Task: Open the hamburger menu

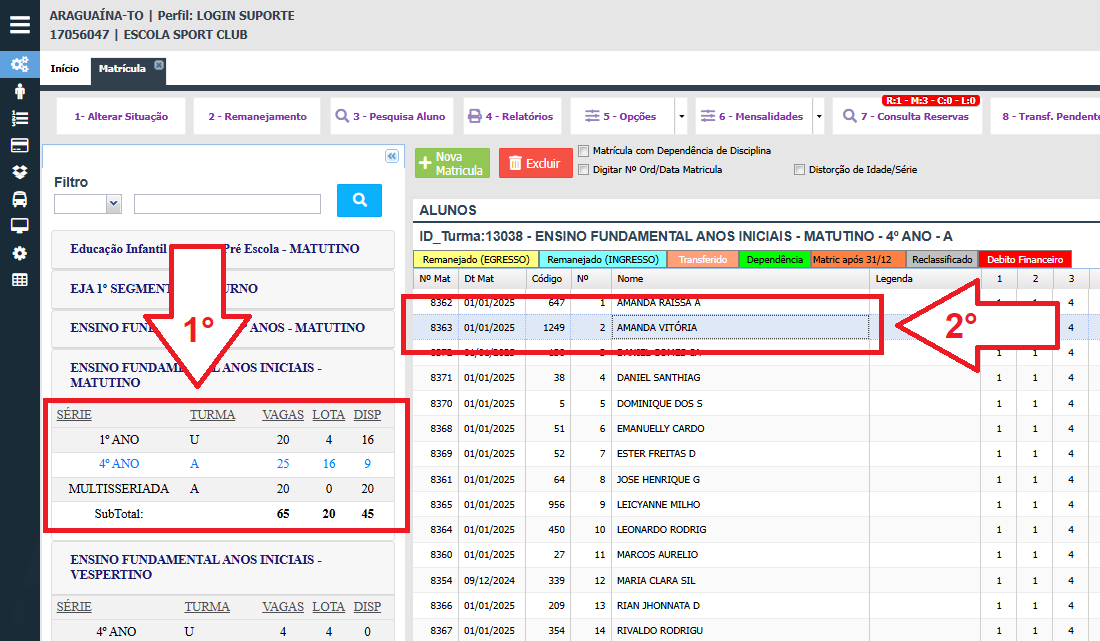Action: 20,25
